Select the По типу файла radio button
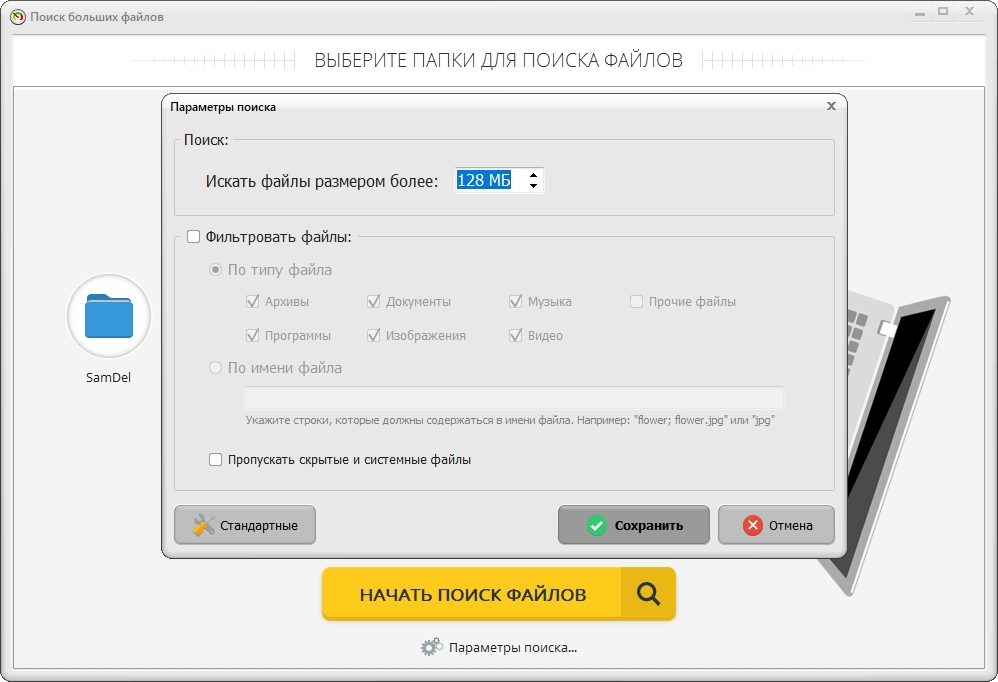This screenshot has height=682, width=998. coord(215,270)
